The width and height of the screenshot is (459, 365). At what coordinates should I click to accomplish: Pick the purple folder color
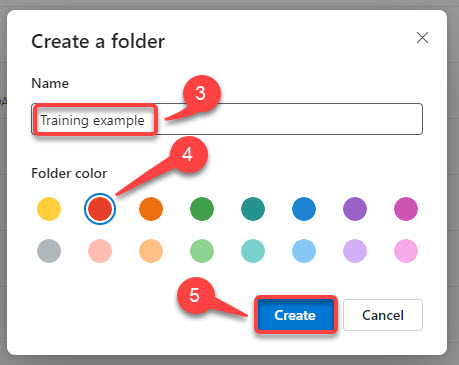coord(355,209)
